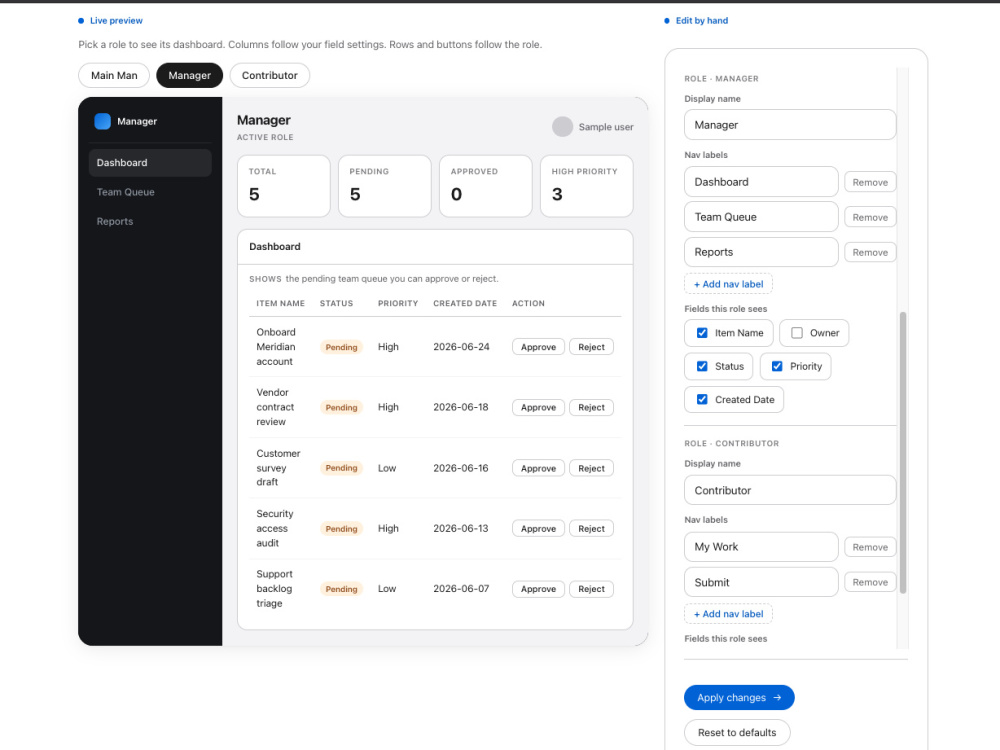
Task: Edit the Contributor display name field
Action: (790, 490)
